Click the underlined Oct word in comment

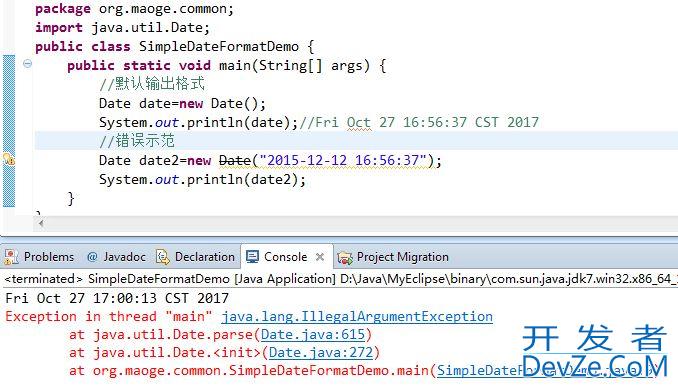pos(359,122)
